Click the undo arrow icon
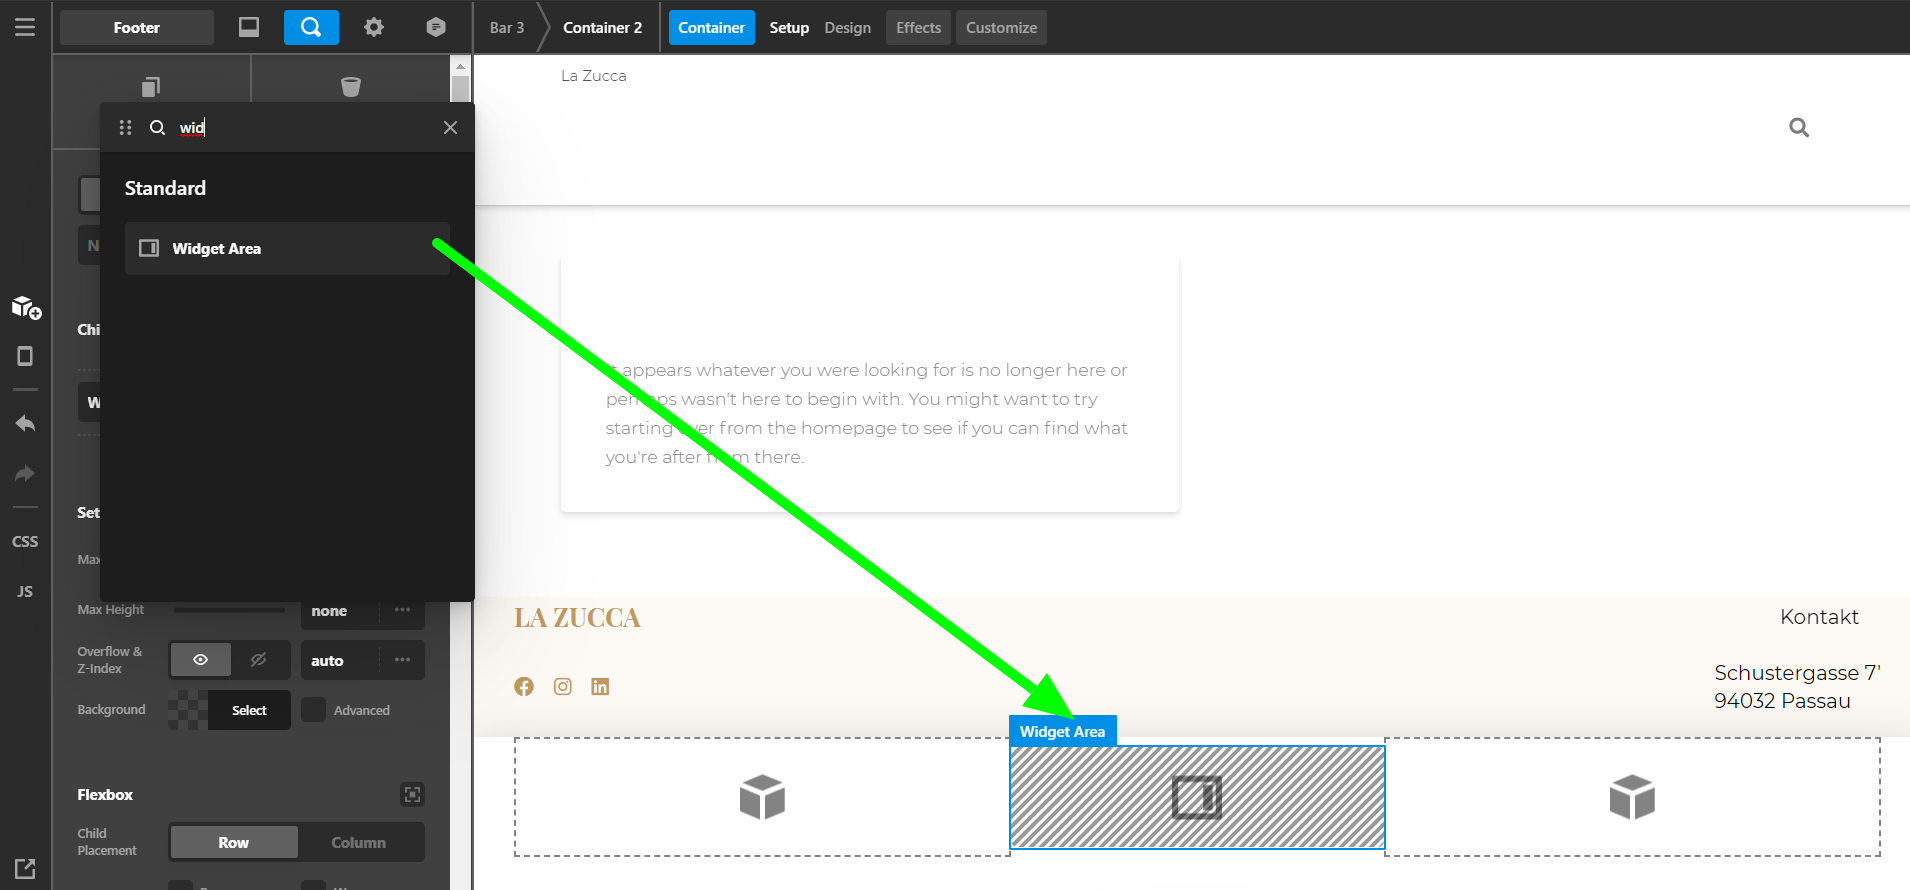1910x890 pixels. pyautogui.click(x=25, y=423)
